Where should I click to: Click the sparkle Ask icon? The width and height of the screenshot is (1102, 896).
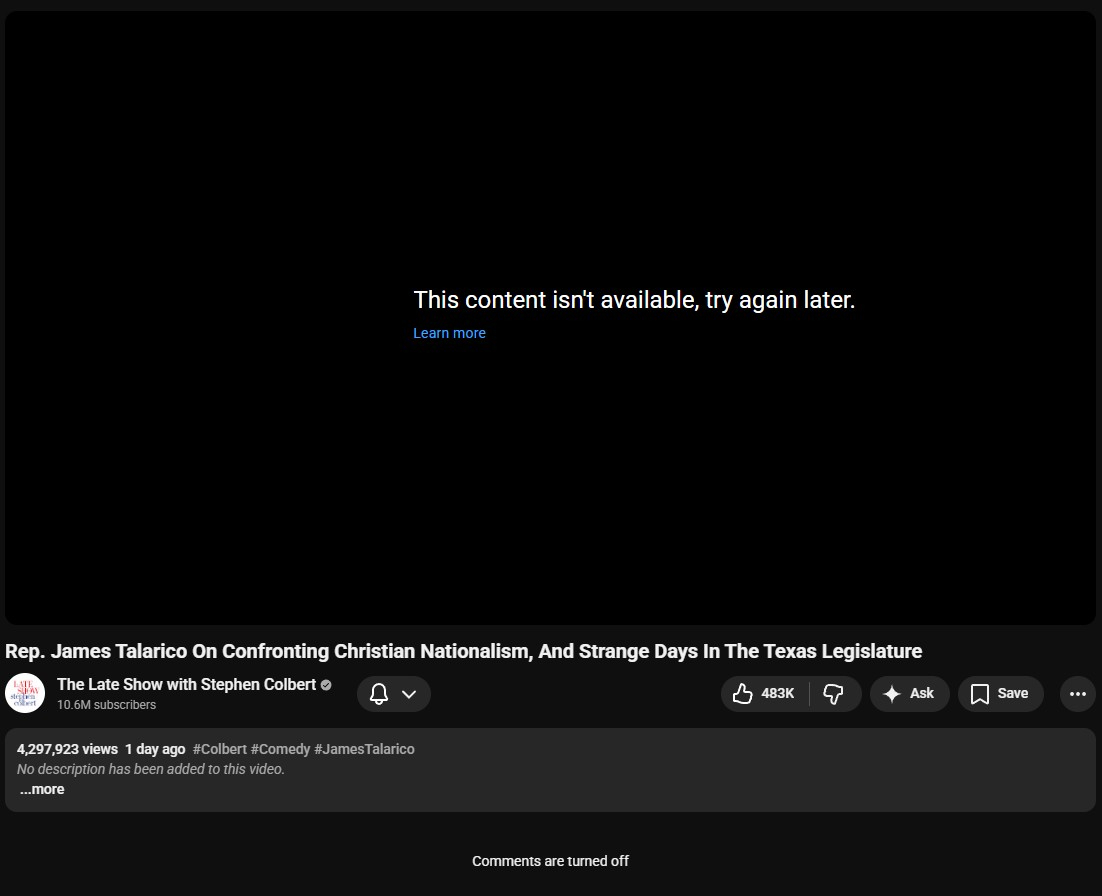click(892, 694)
